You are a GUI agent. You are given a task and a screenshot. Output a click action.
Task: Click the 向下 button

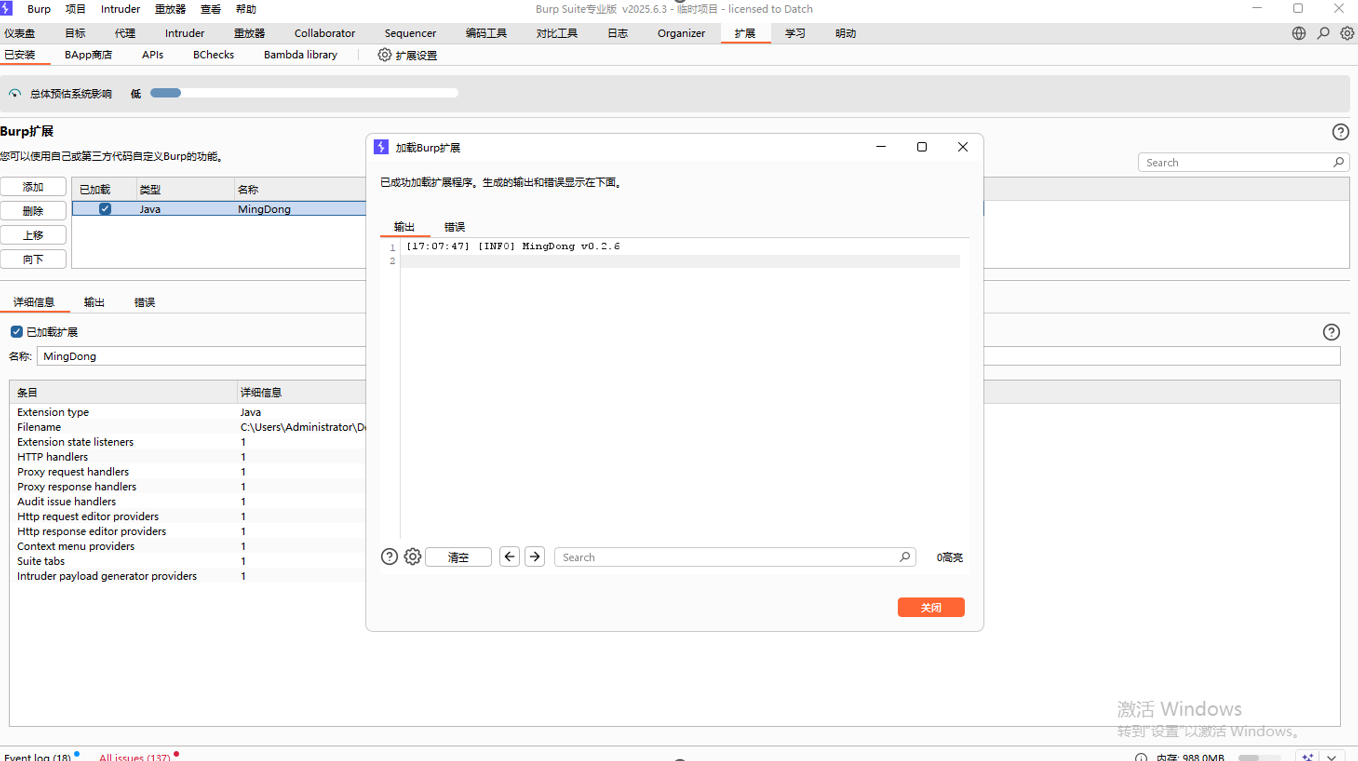coord(33,259)
